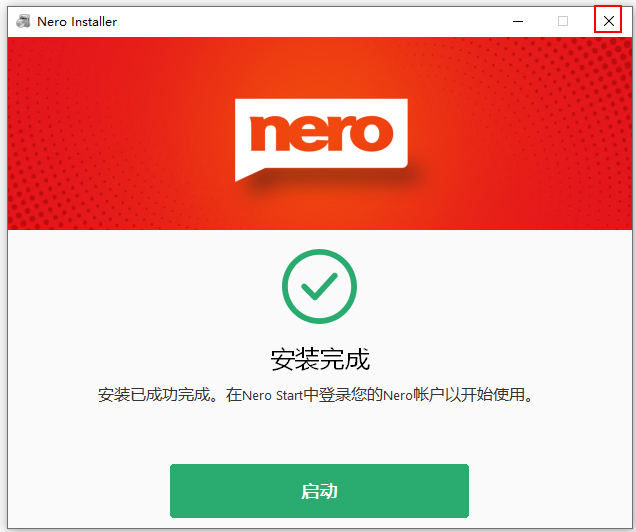The width and height of the screenshot is (636, 532).
Task: Close the Nero Installer window
Action: click(608, 21)
